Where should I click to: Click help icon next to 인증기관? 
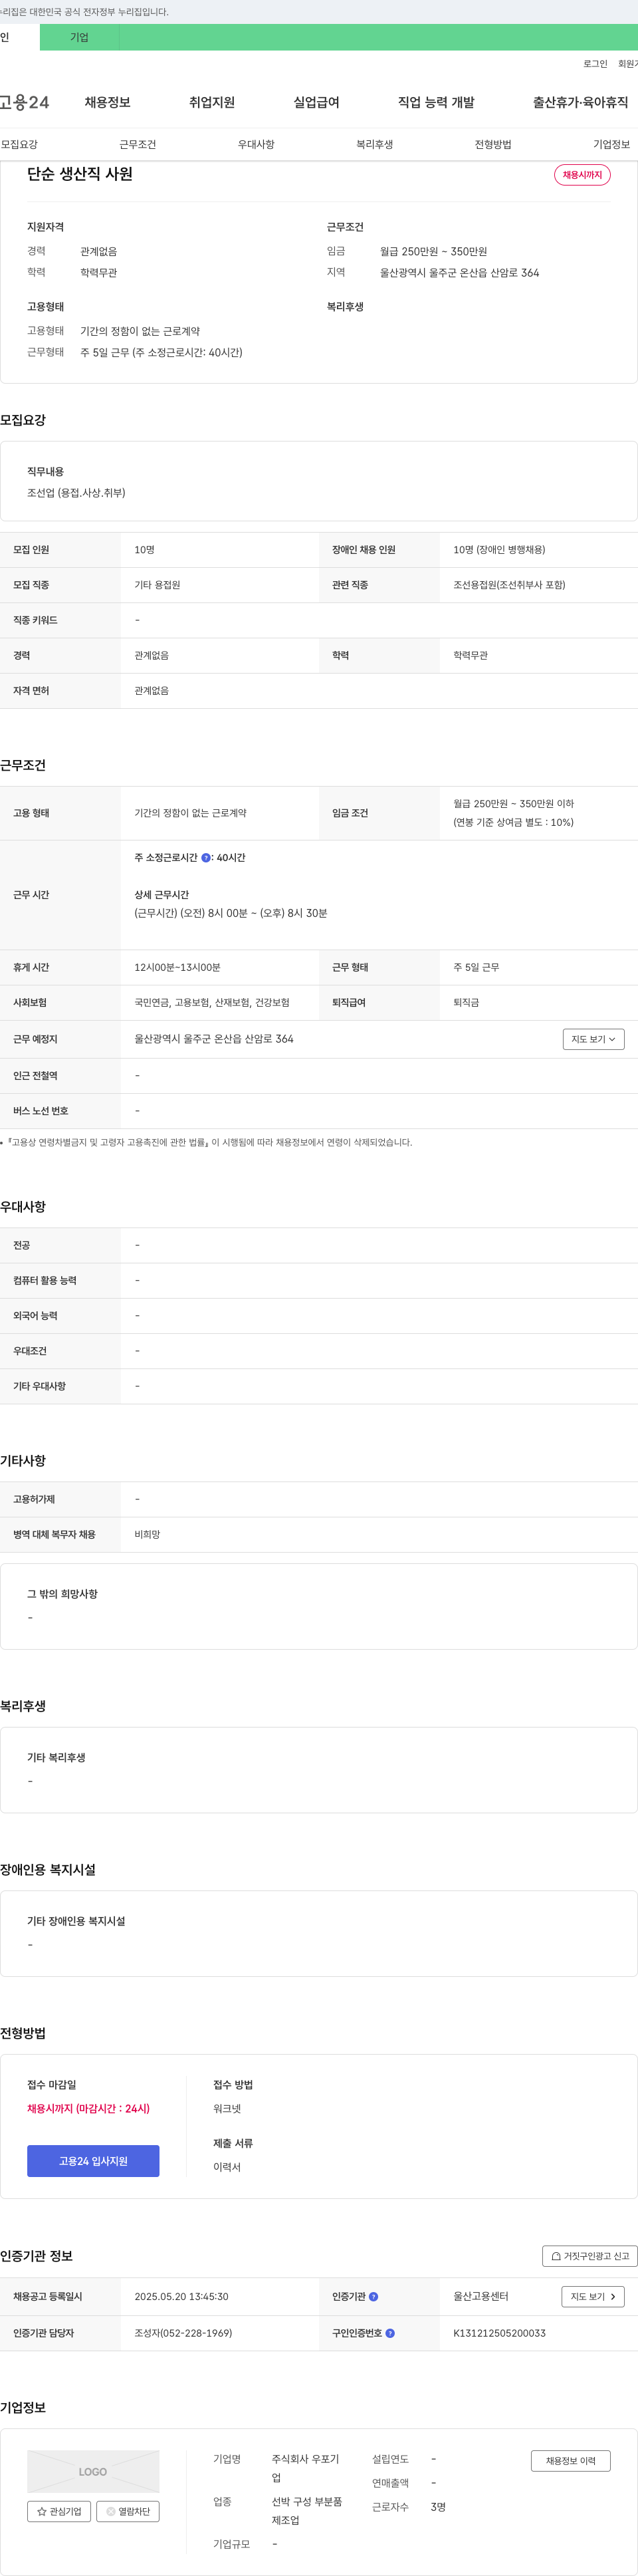tap(373, 2297)
